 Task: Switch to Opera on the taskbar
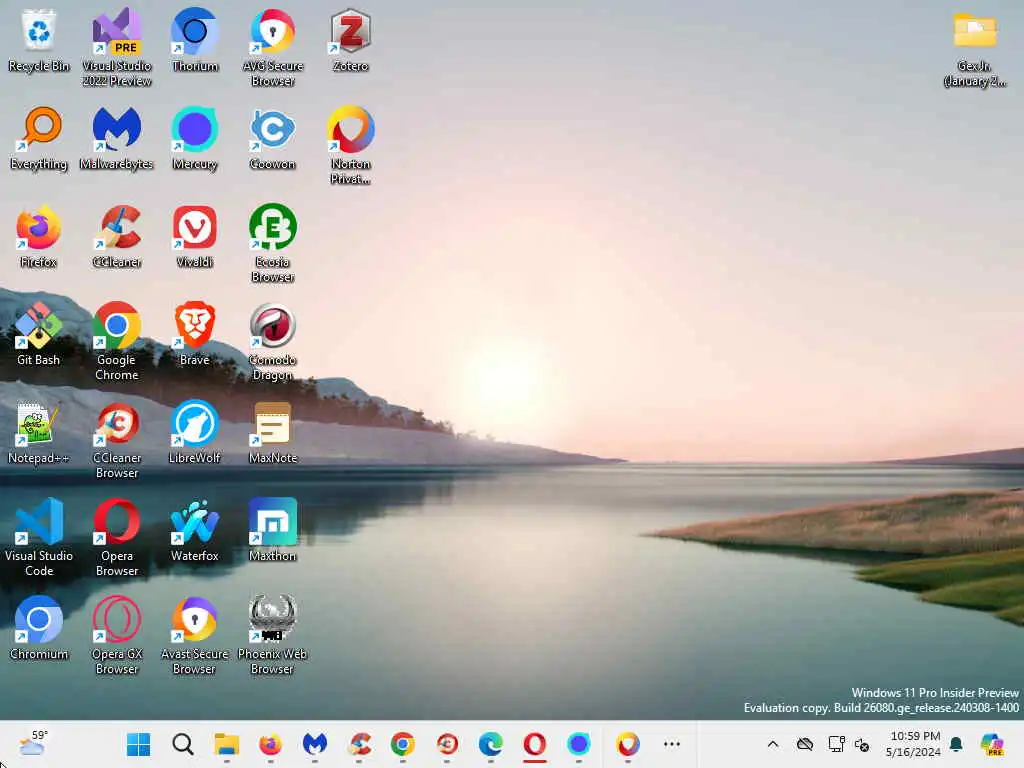(535, 744)
